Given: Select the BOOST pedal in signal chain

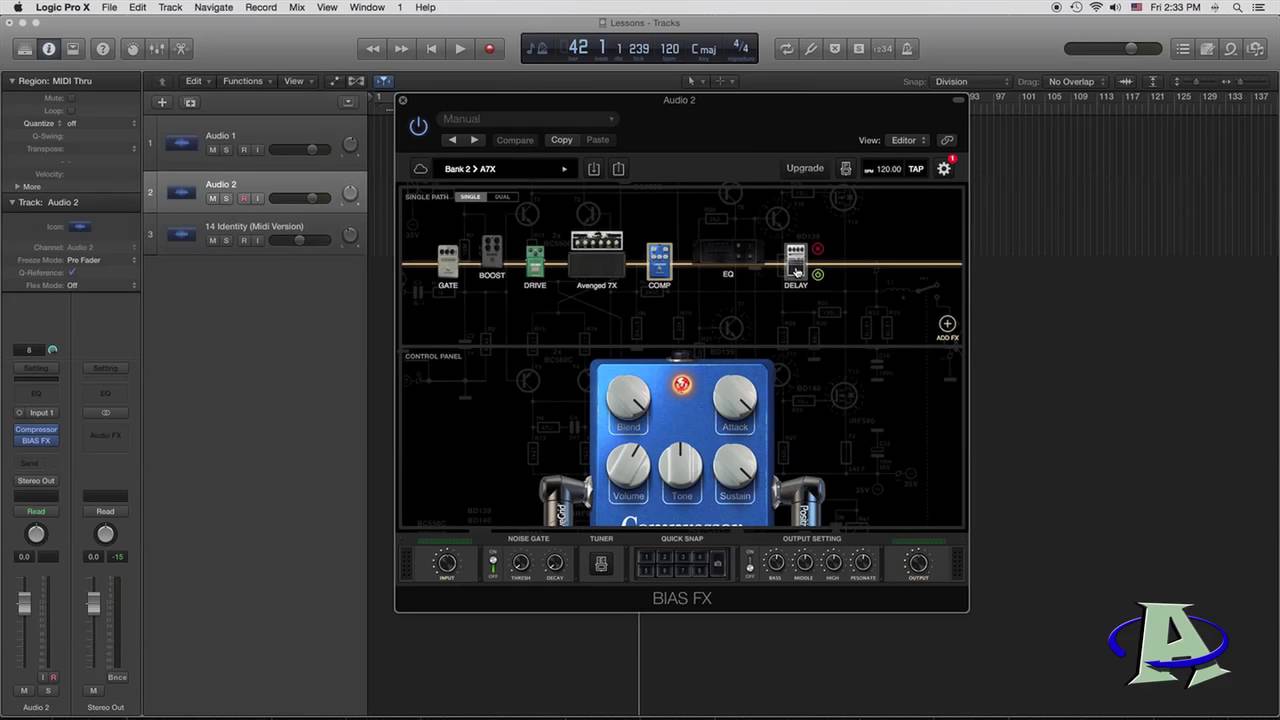Looking at the screenshot, I should tap(491, 252).
